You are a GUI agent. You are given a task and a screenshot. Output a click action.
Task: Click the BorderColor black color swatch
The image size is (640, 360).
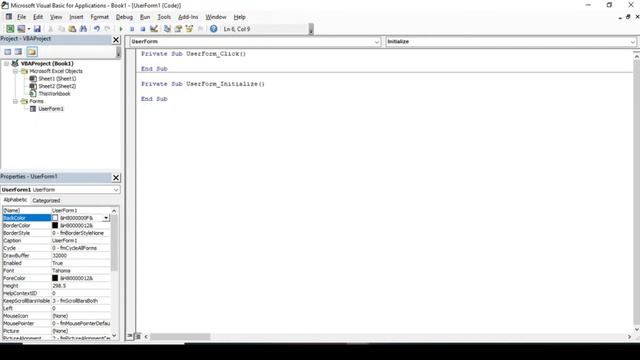55,225
